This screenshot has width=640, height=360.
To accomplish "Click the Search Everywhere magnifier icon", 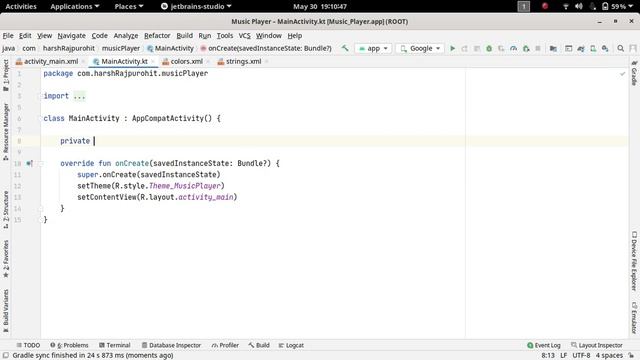I will pos(620,48).
